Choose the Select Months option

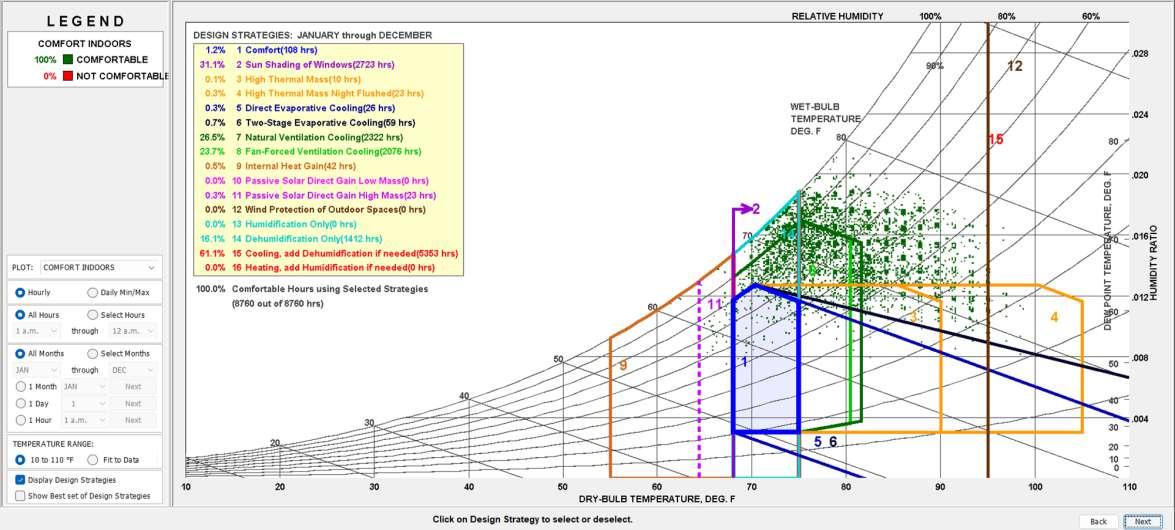click(x=119, y=353)
